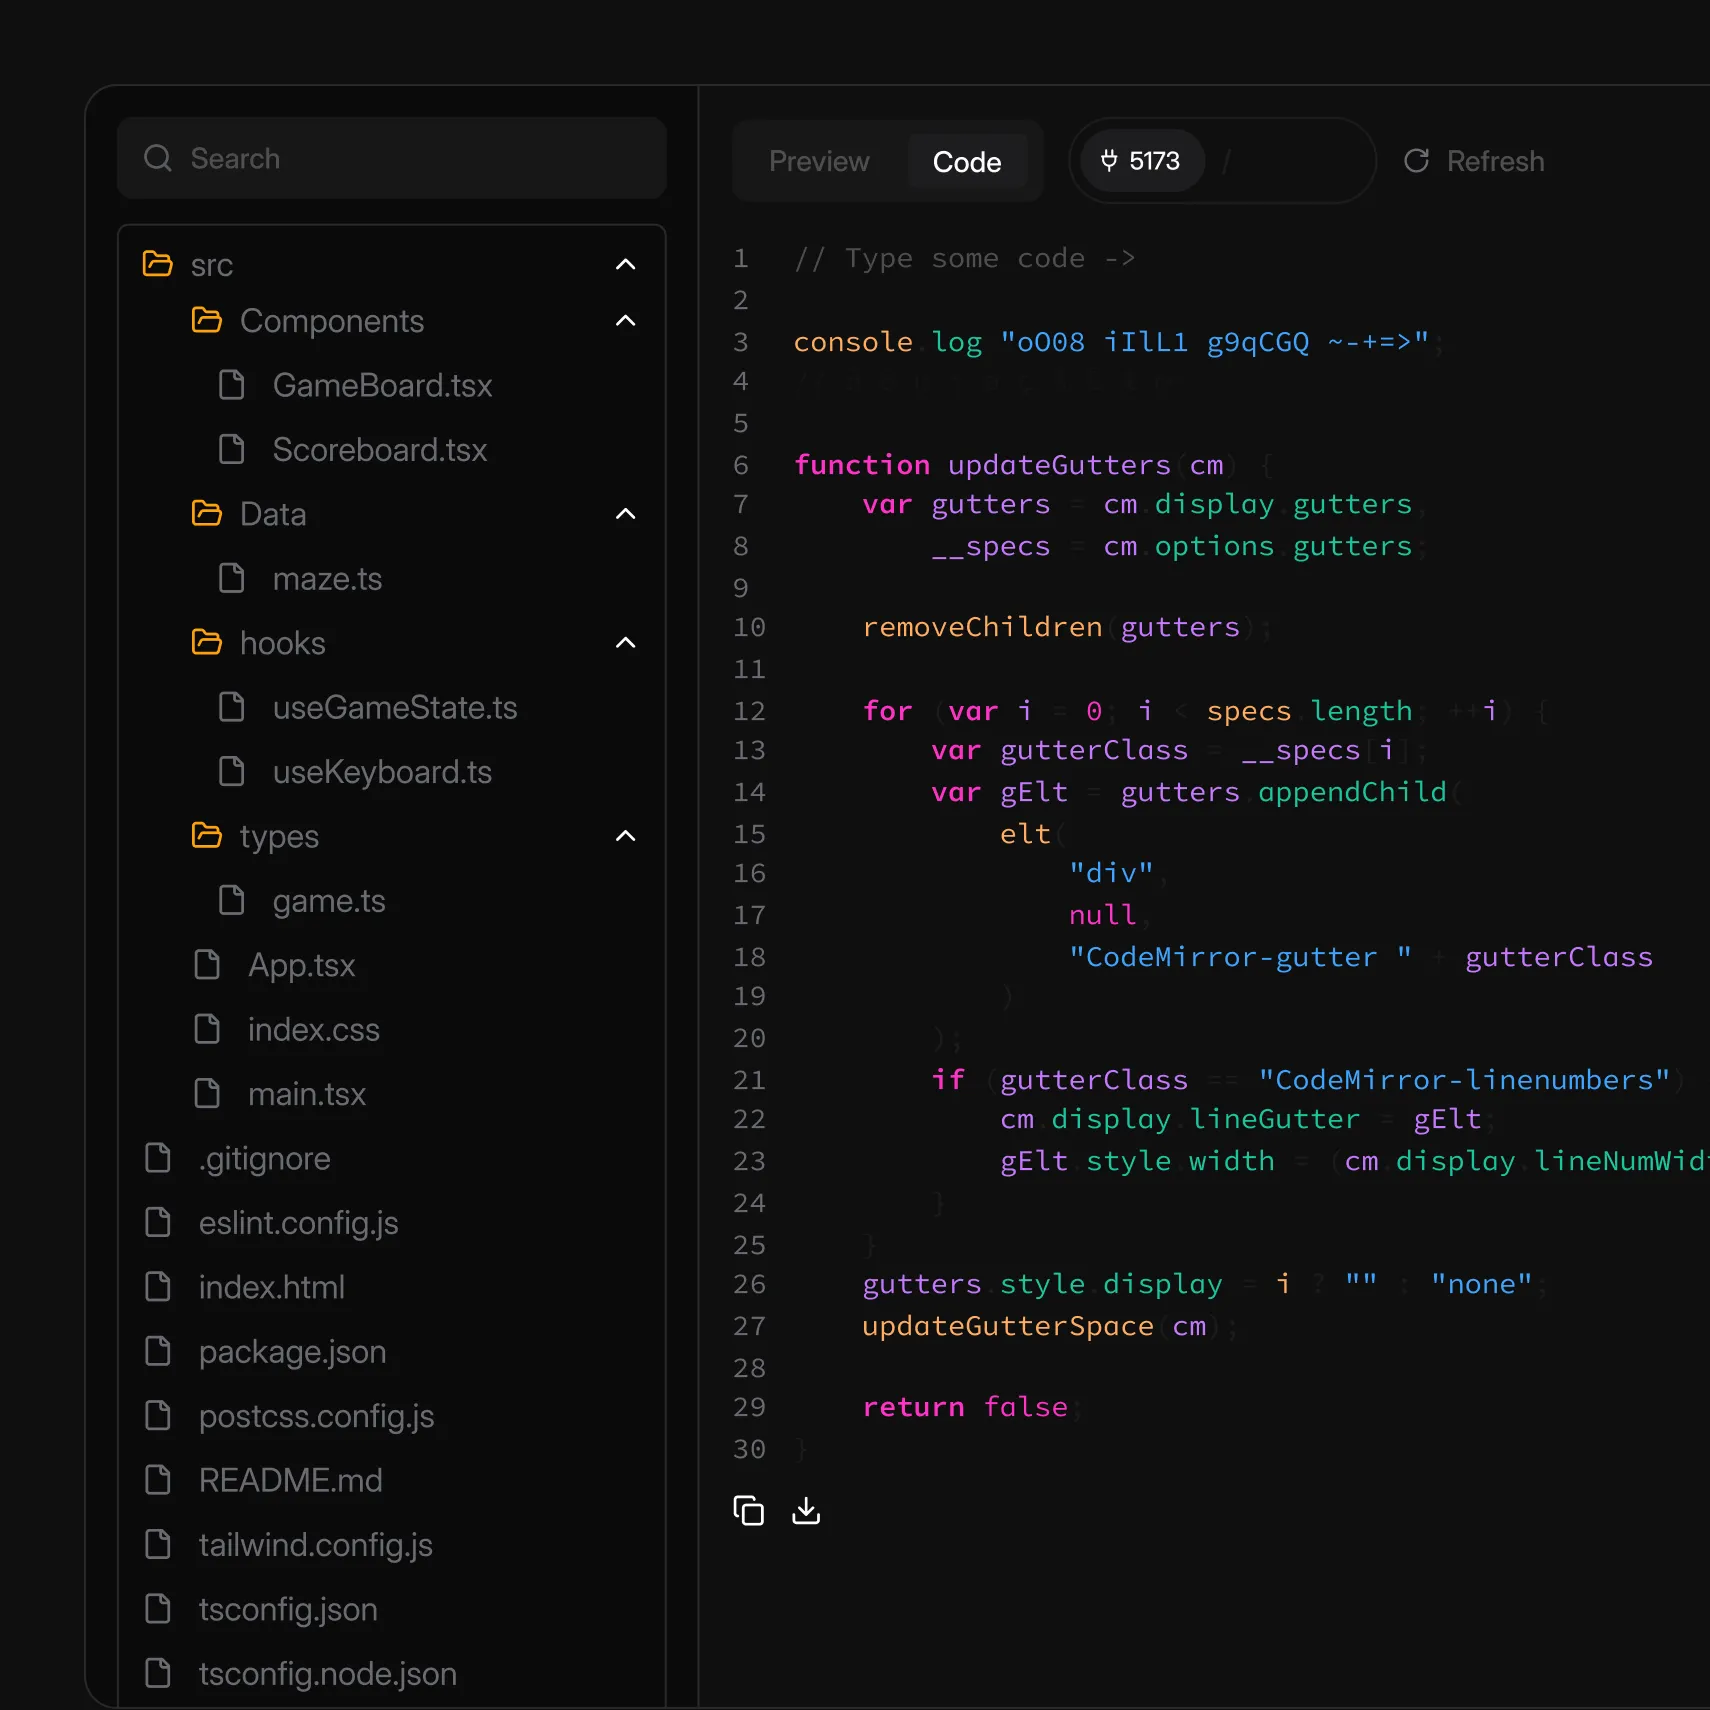Screen dimensions: 1710x1710
Task: Click the hooks folder icon
Action: 207,642
